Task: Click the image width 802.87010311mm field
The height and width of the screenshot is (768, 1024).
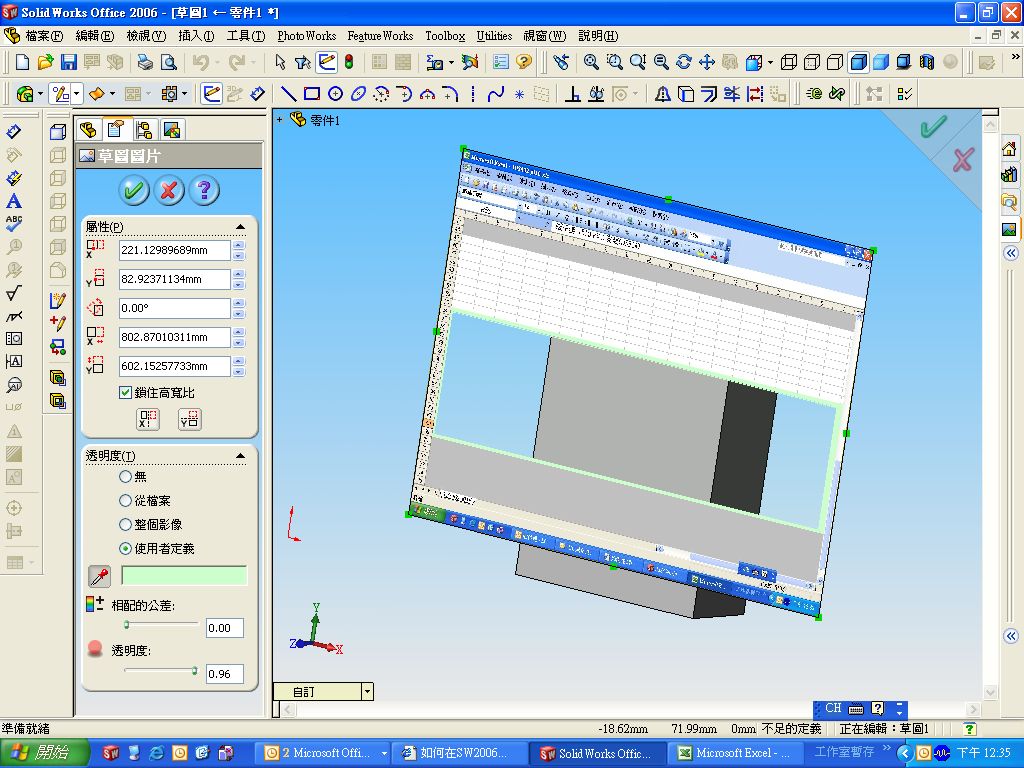Action: 174,337
